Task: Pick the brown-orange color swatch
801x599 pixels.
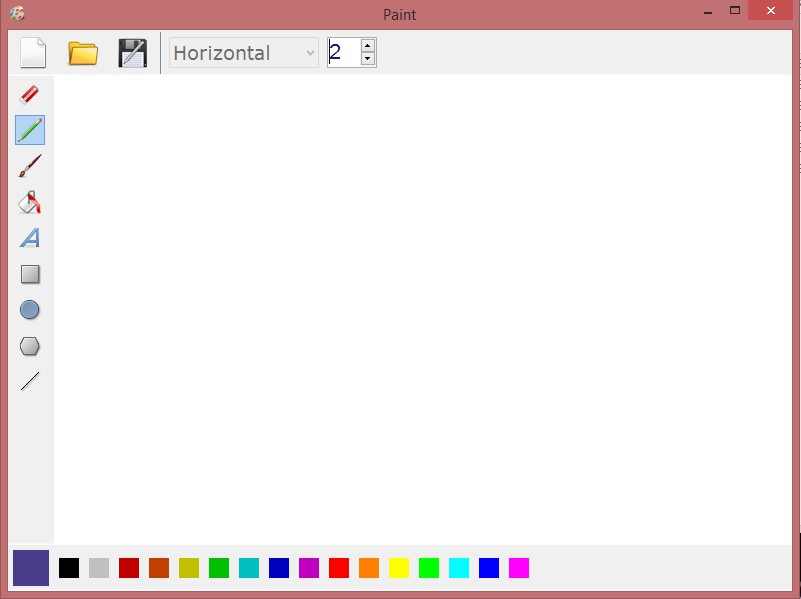Action: [159, 568]
